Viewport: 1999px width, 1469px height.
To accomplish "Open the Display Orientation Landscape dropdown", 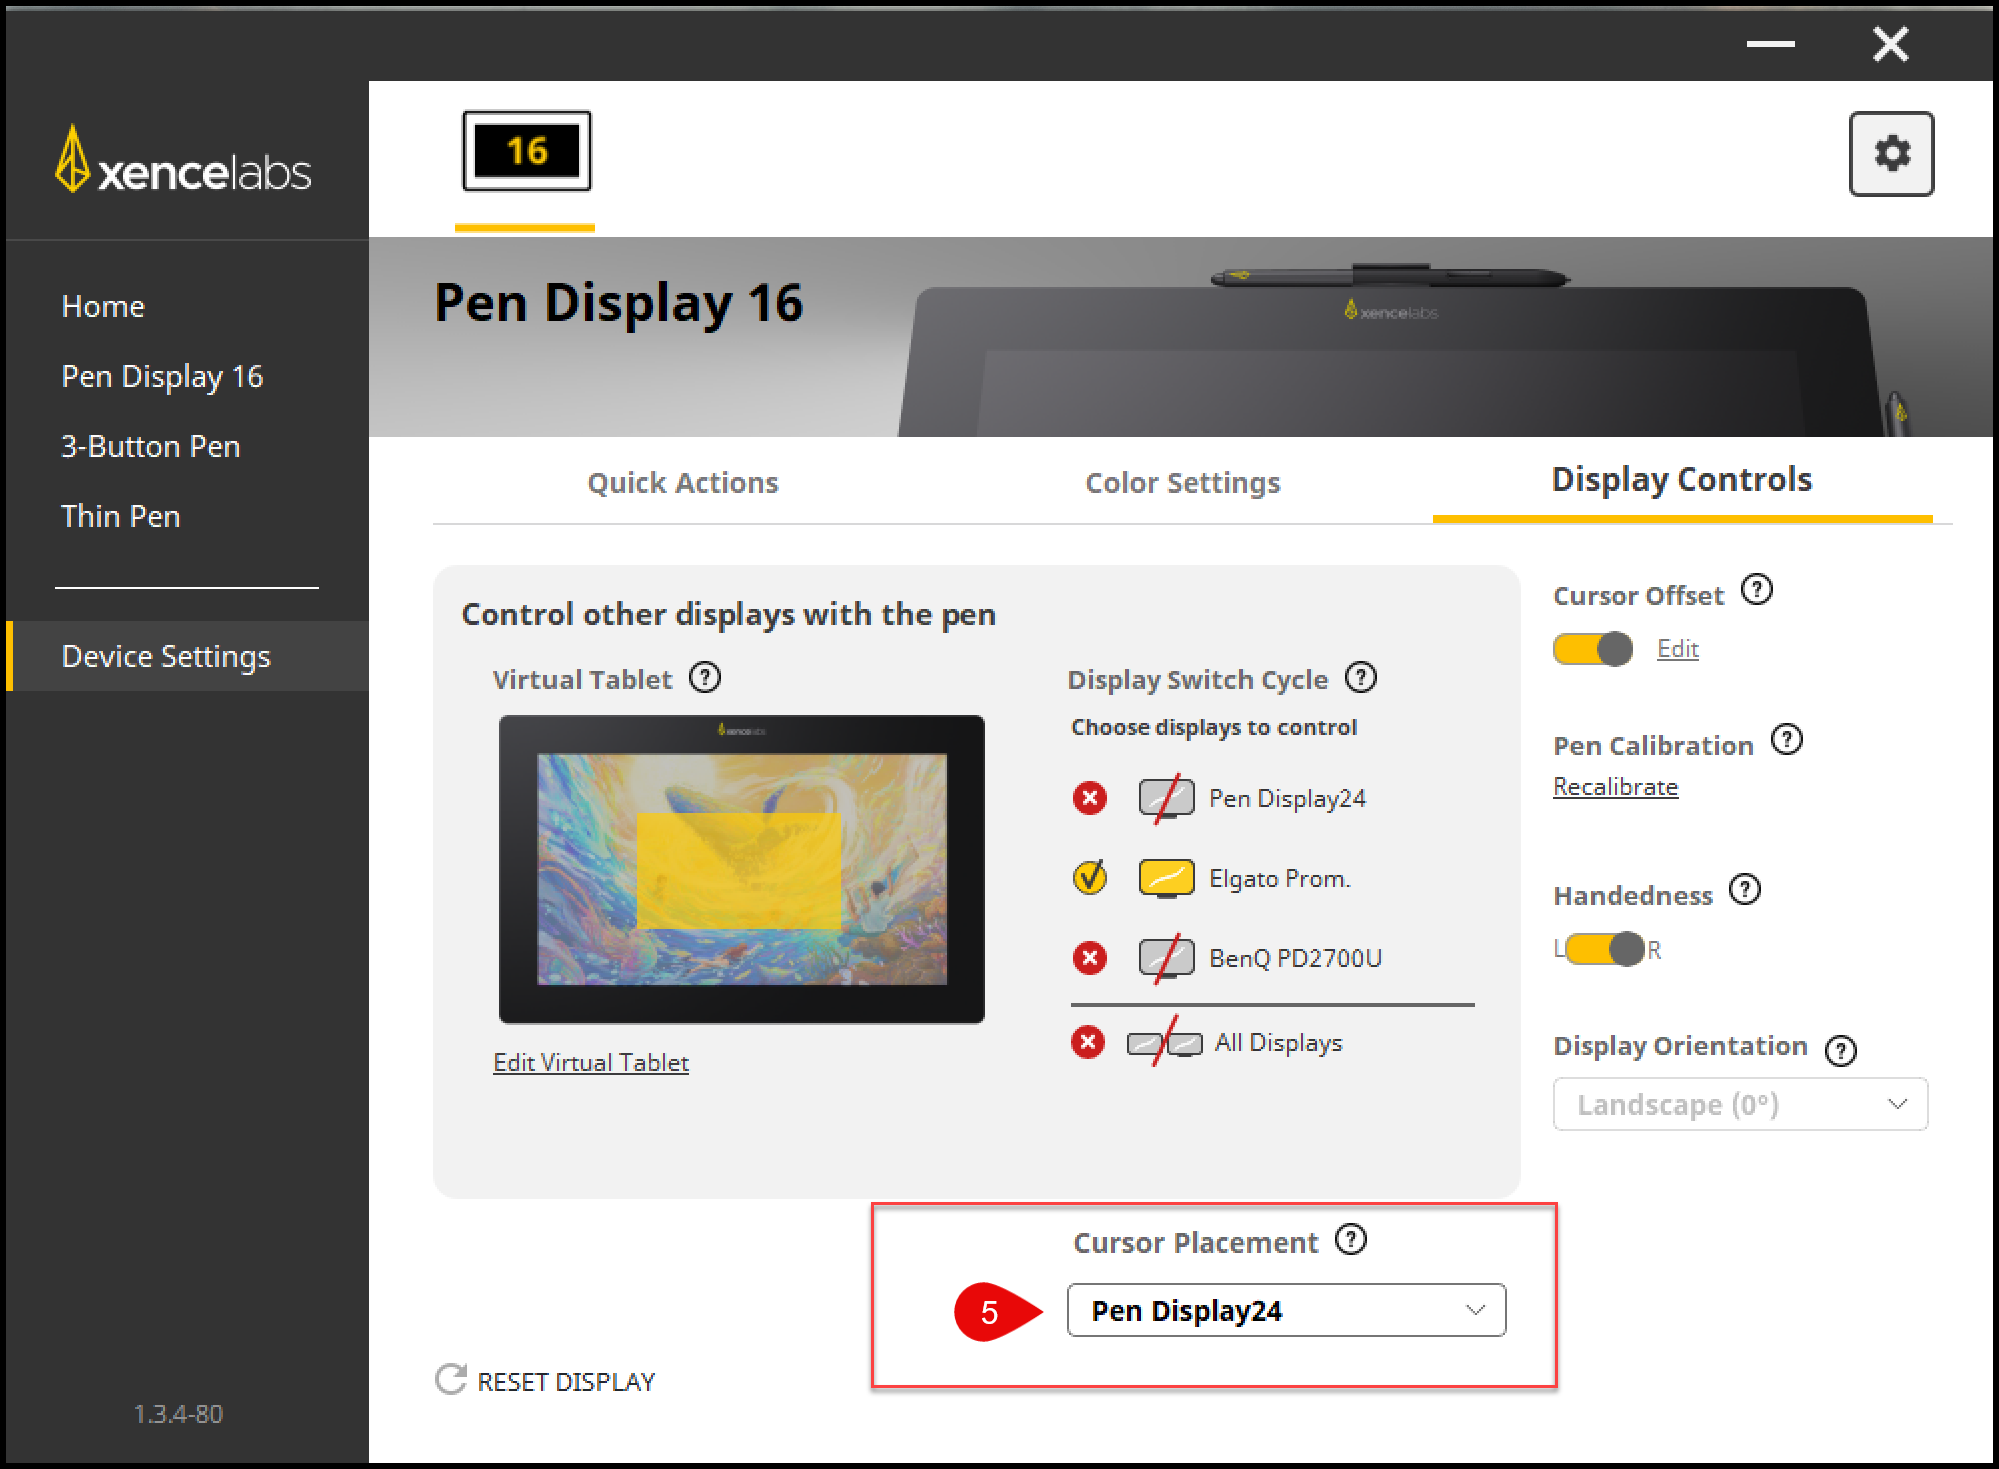I will (x=1740, y=1104).
